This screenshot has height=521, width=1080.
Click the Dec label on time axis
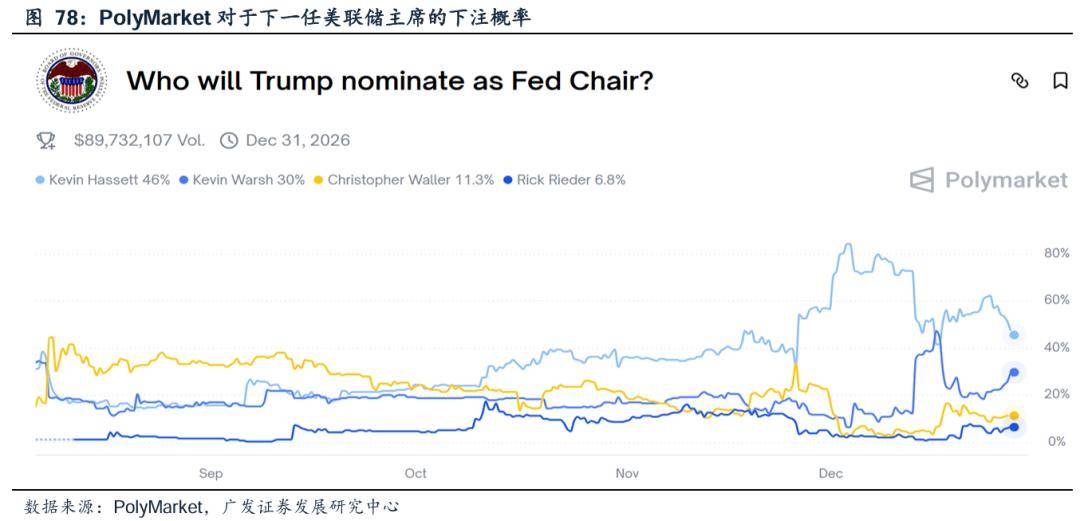tap(830, 473)
